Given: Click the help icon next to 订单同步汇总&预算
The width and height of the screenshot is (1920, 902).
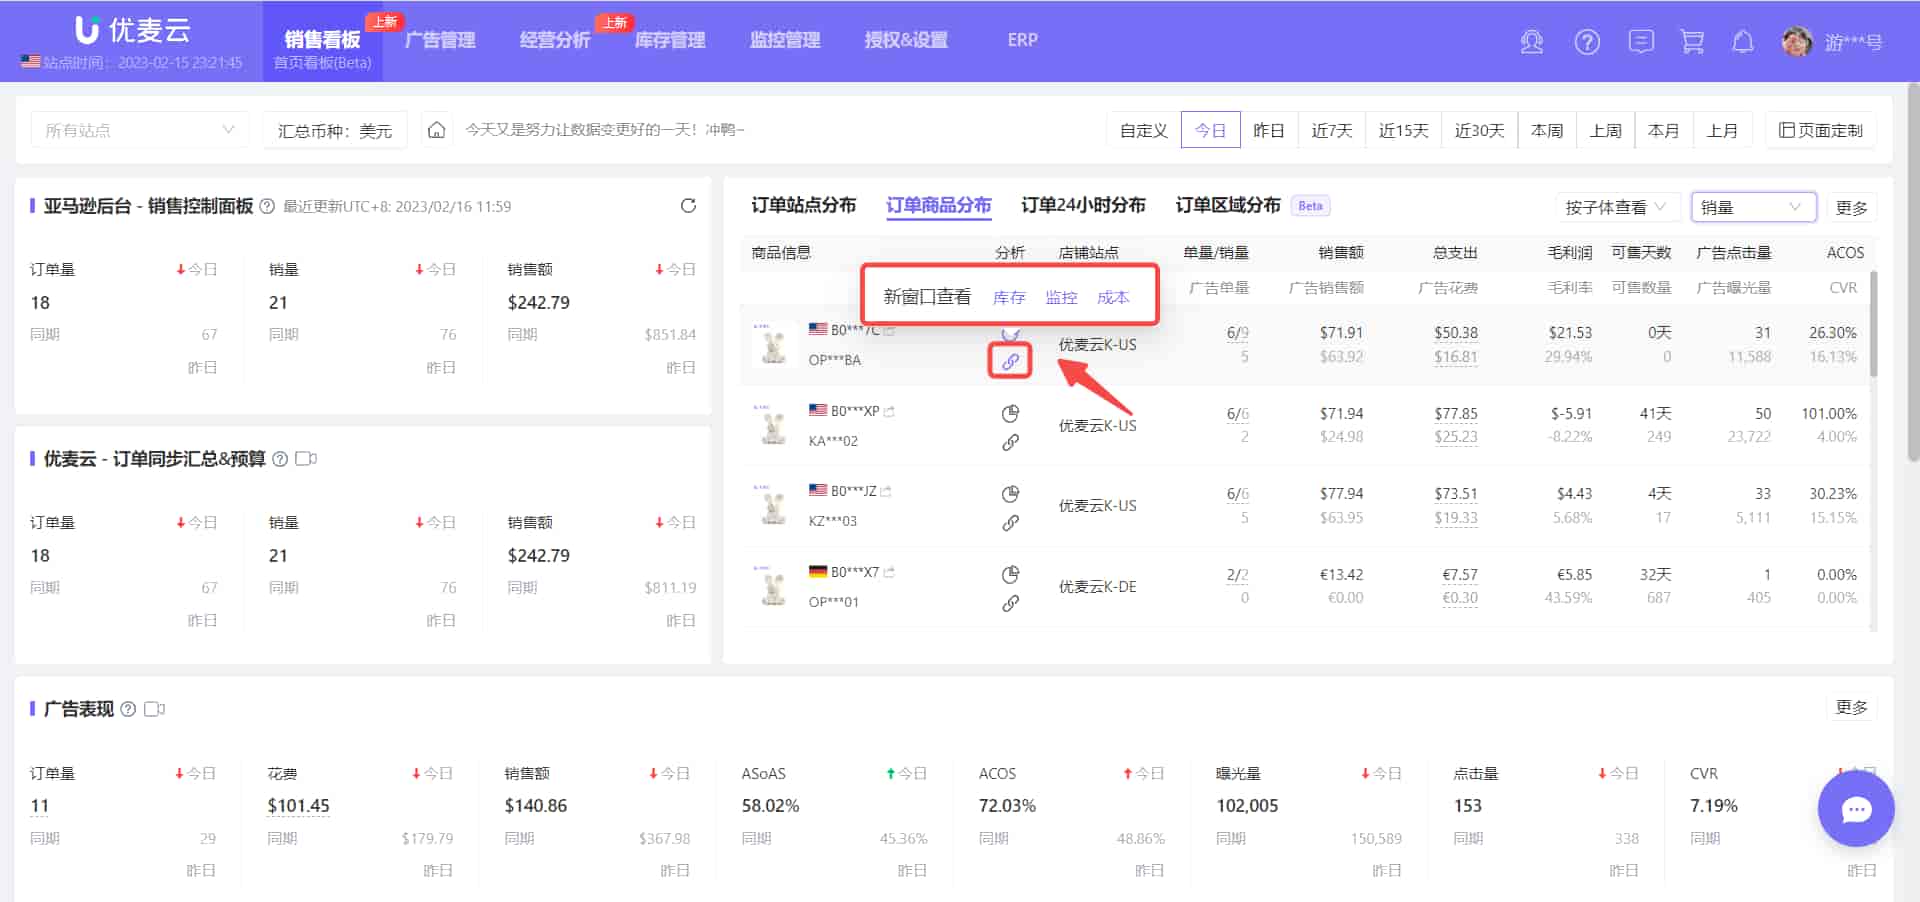Looking at the screenshot, I should click(x=280, y=459).
